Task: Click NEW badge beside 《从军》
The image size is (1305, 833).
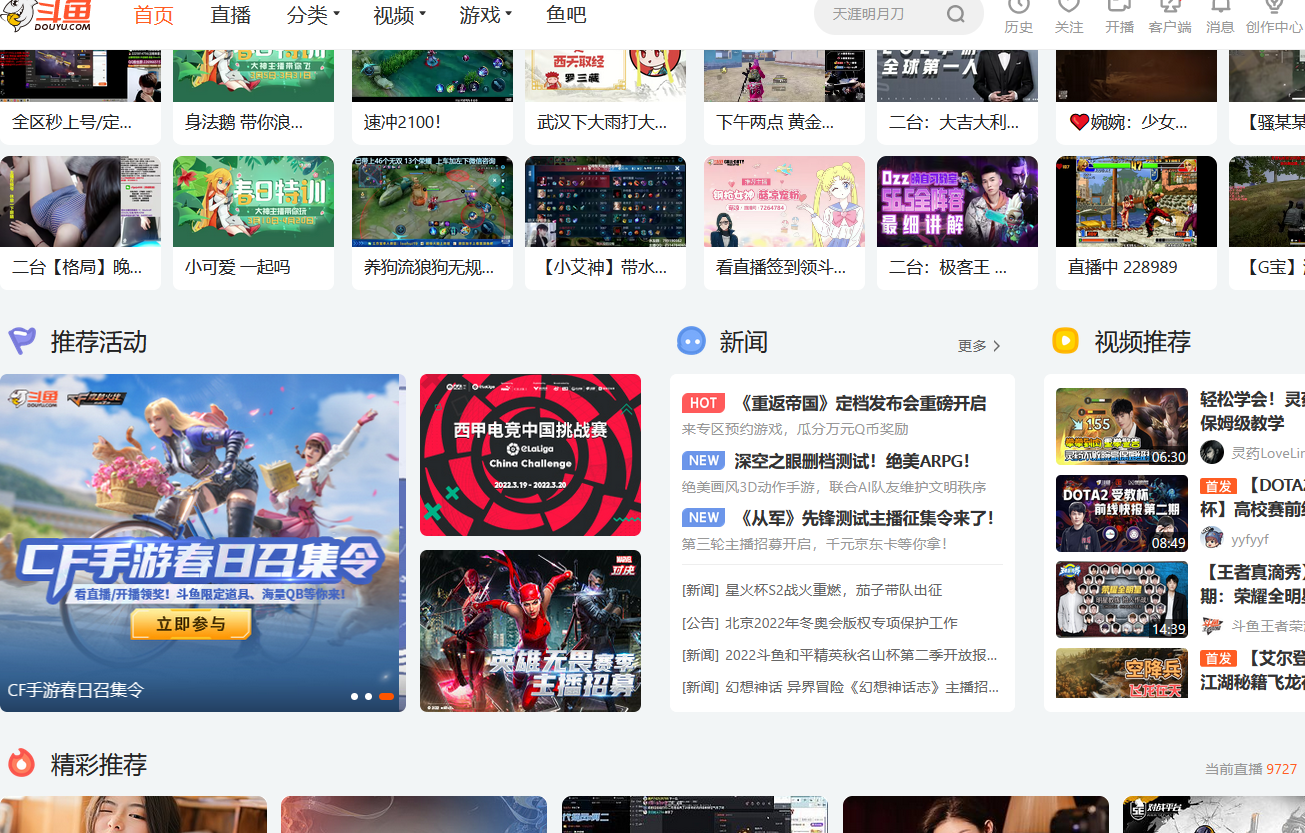Action: click(703, 518)
